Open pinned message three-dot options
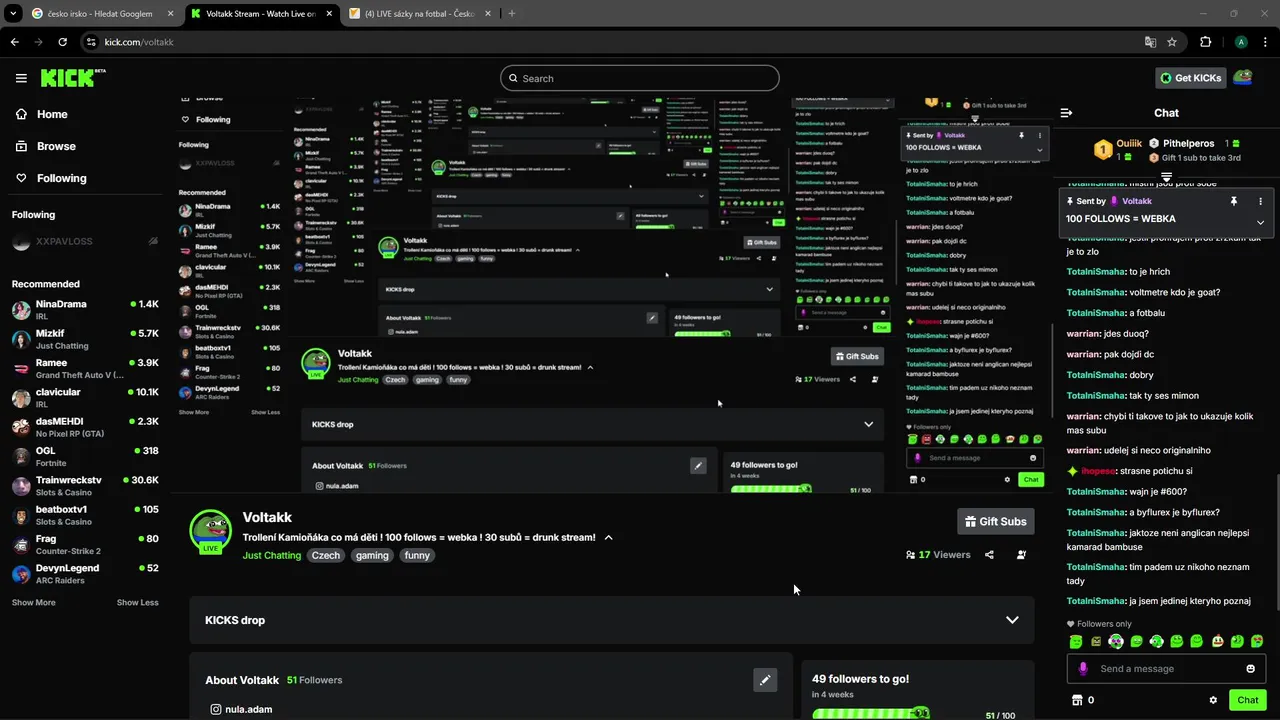Screen dimensions: 1280x720 click(1260, 201)
